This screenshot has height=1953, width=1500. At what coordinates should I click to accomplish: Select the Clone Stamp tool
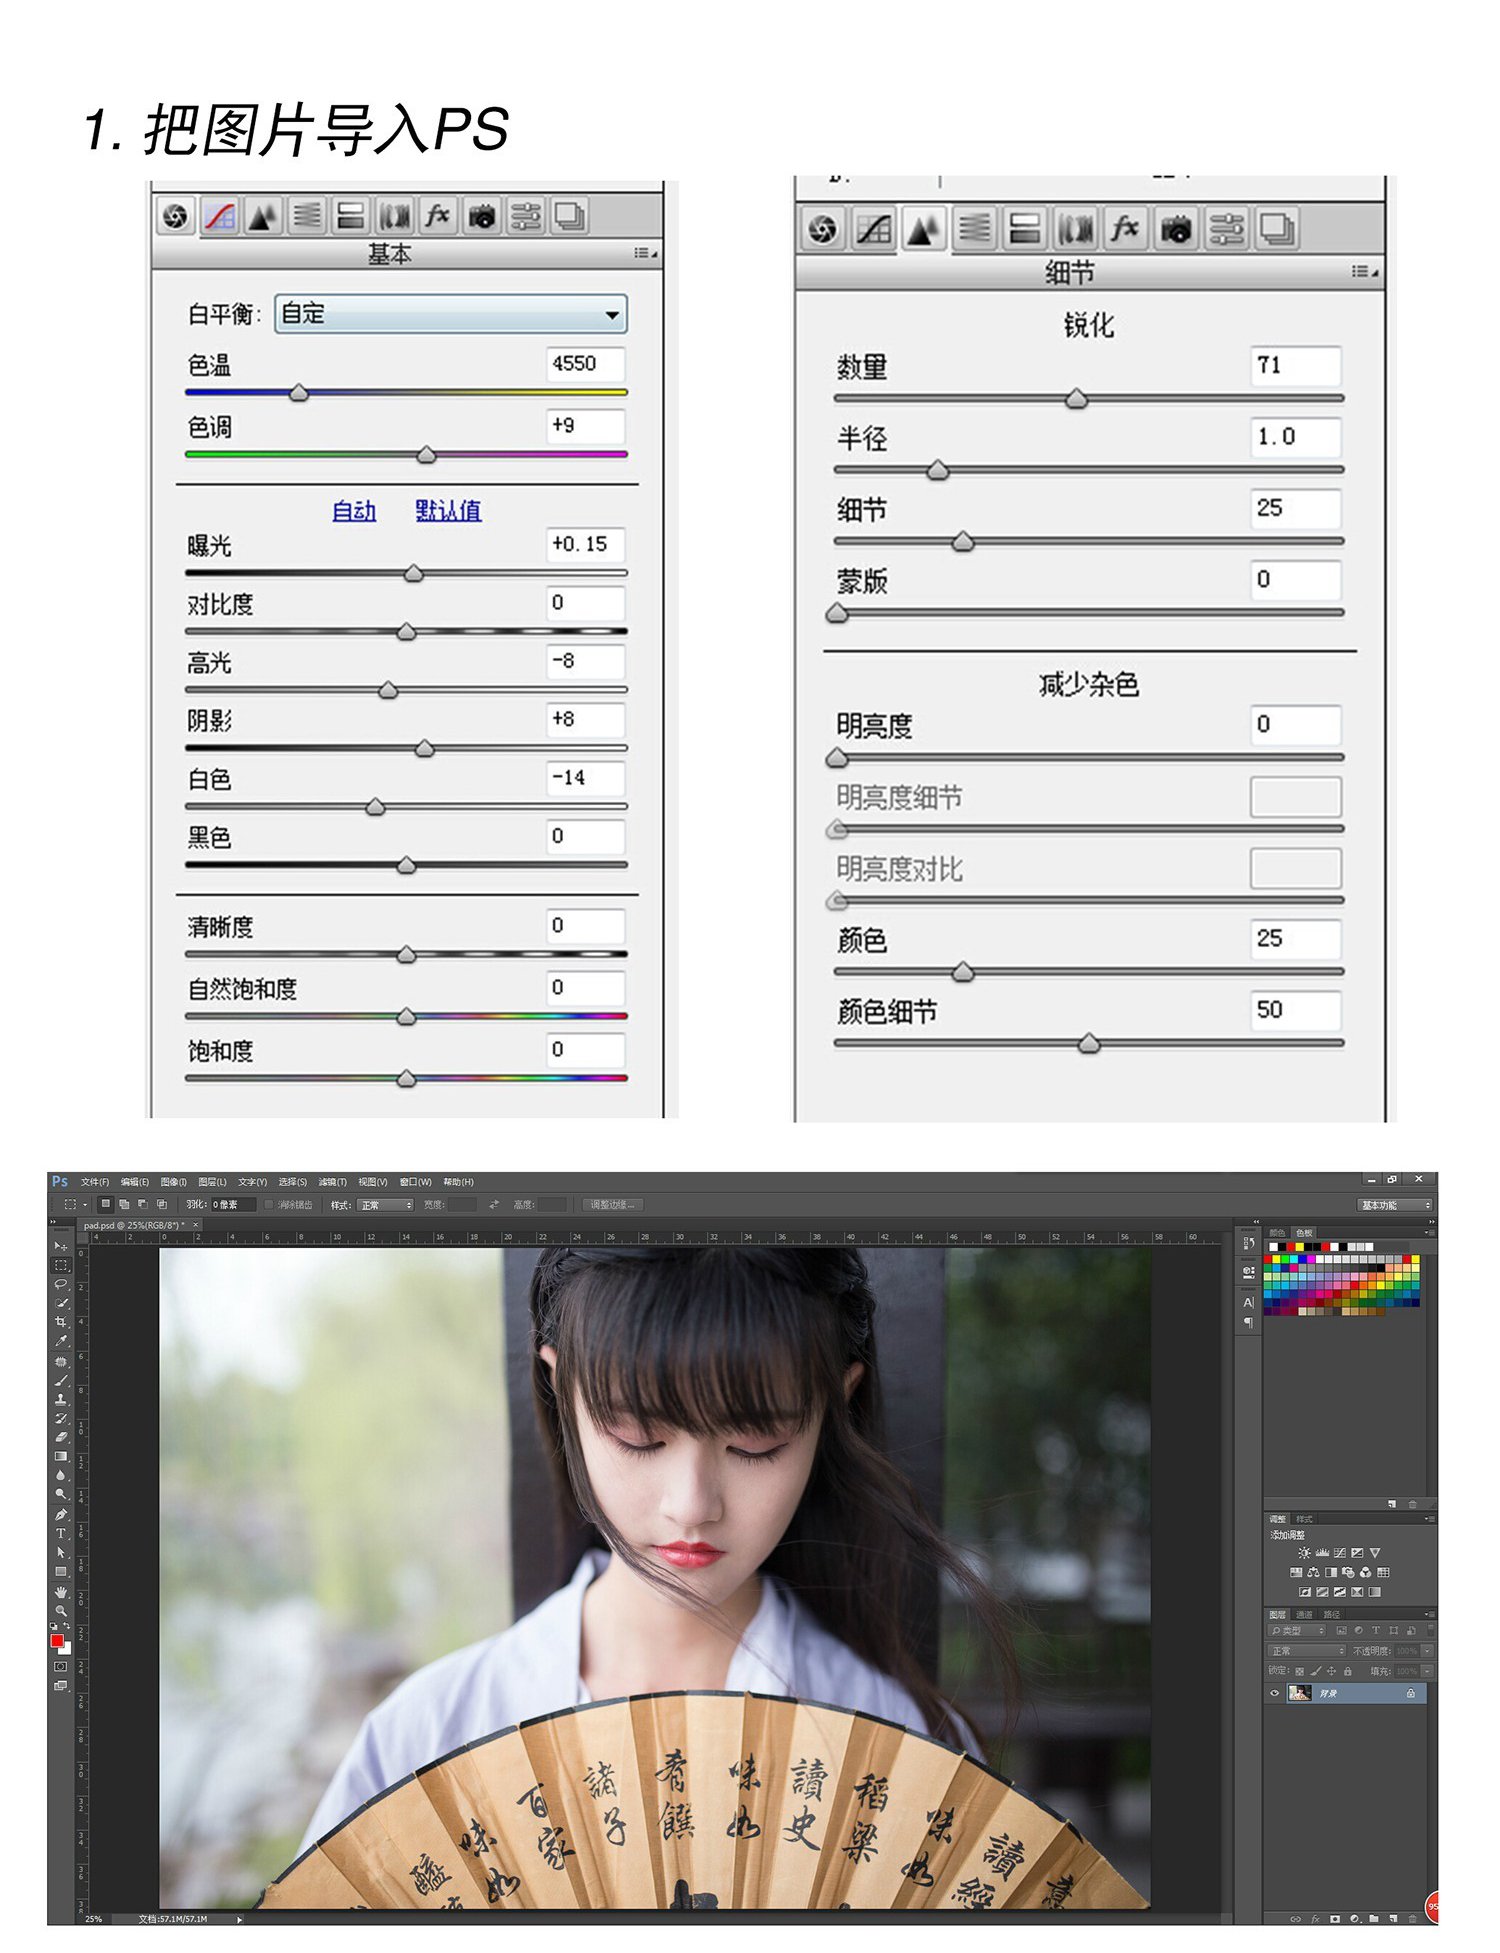coord(61,1399)
